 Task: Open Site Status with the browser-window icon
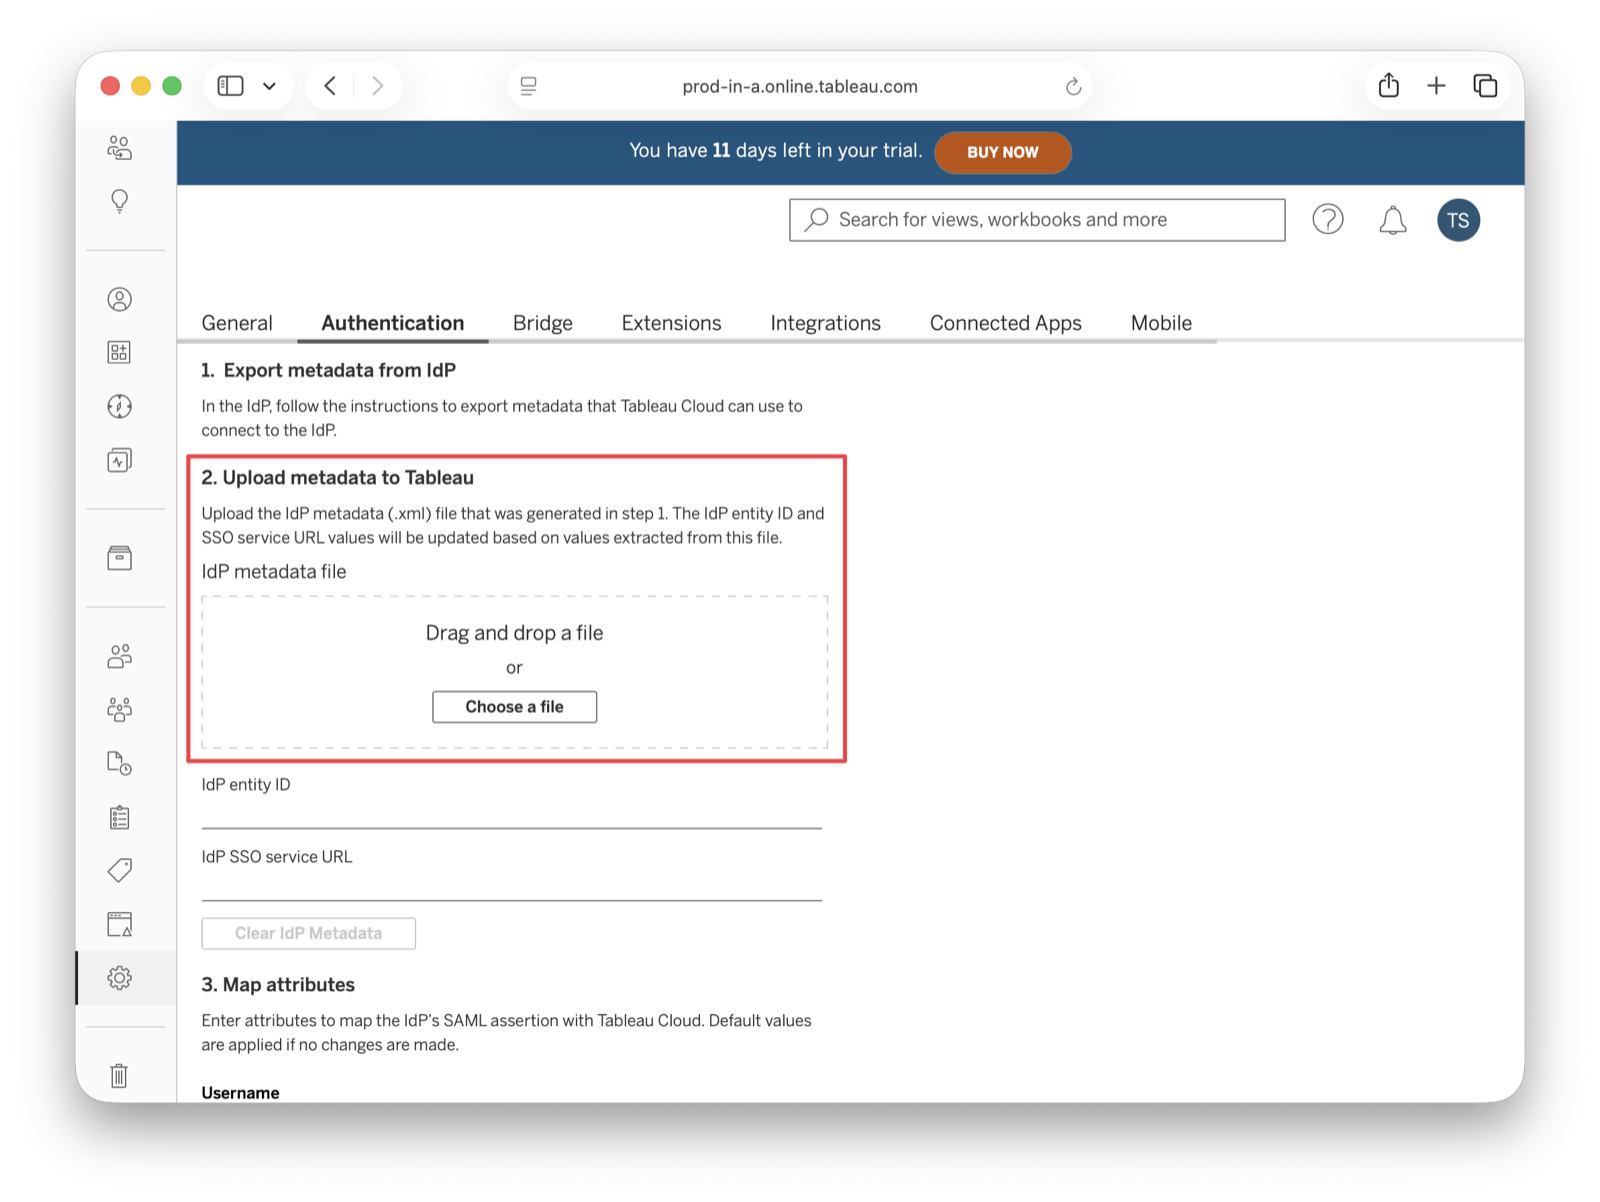click(120, 924)
